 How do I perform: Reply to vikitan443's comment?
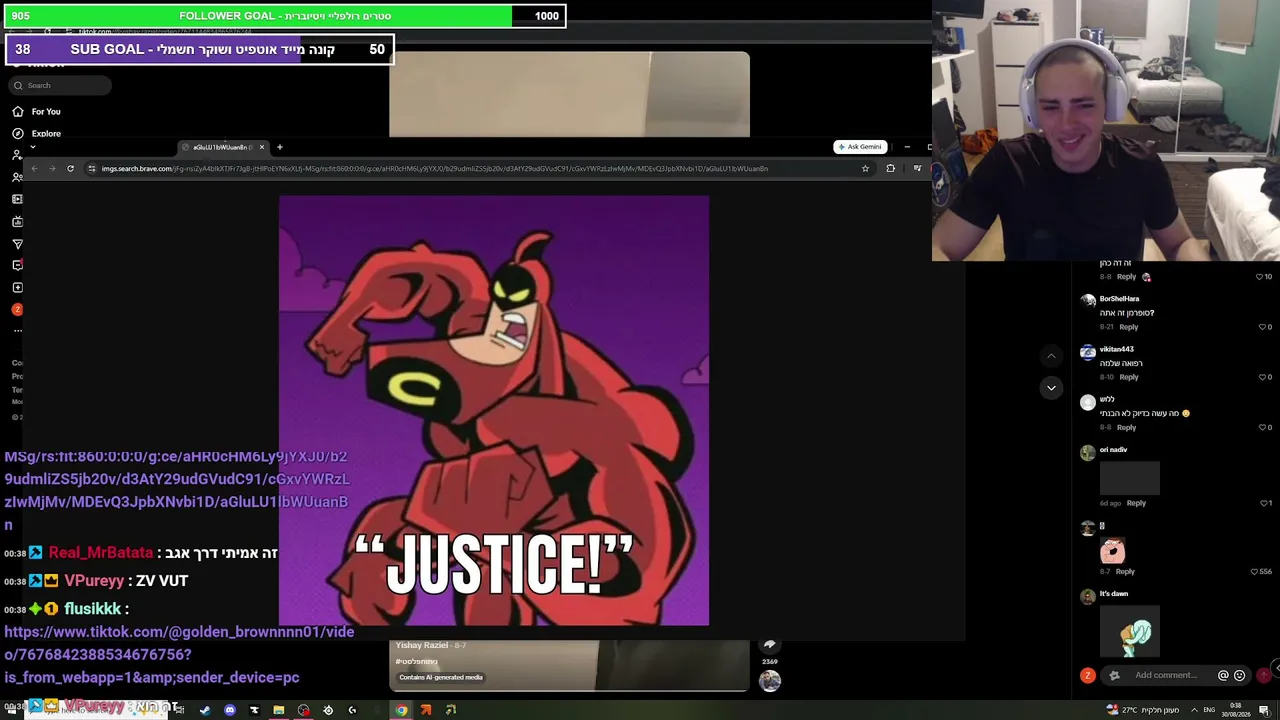(x=1129, y=377)
